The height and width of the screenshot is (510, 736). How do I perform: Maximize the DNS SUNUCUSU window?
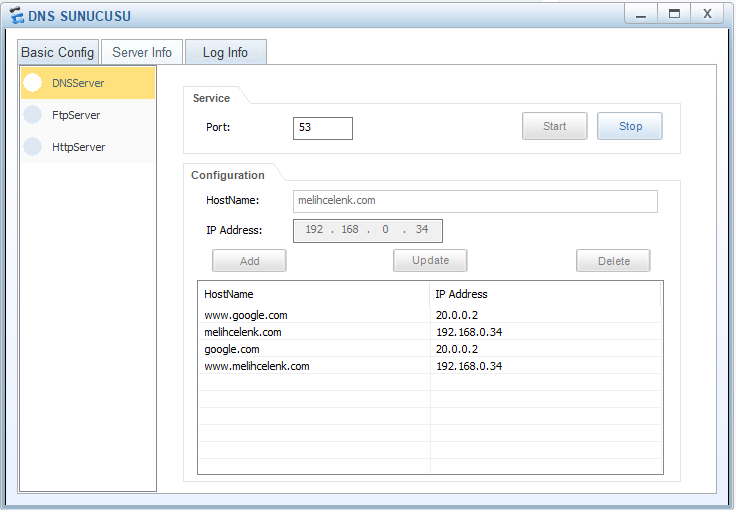click(x=674, y=14)
